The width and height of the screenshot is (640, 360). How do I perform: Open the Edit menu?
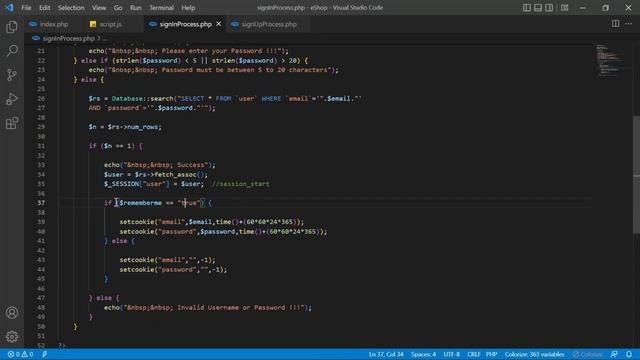click(44, 8)
